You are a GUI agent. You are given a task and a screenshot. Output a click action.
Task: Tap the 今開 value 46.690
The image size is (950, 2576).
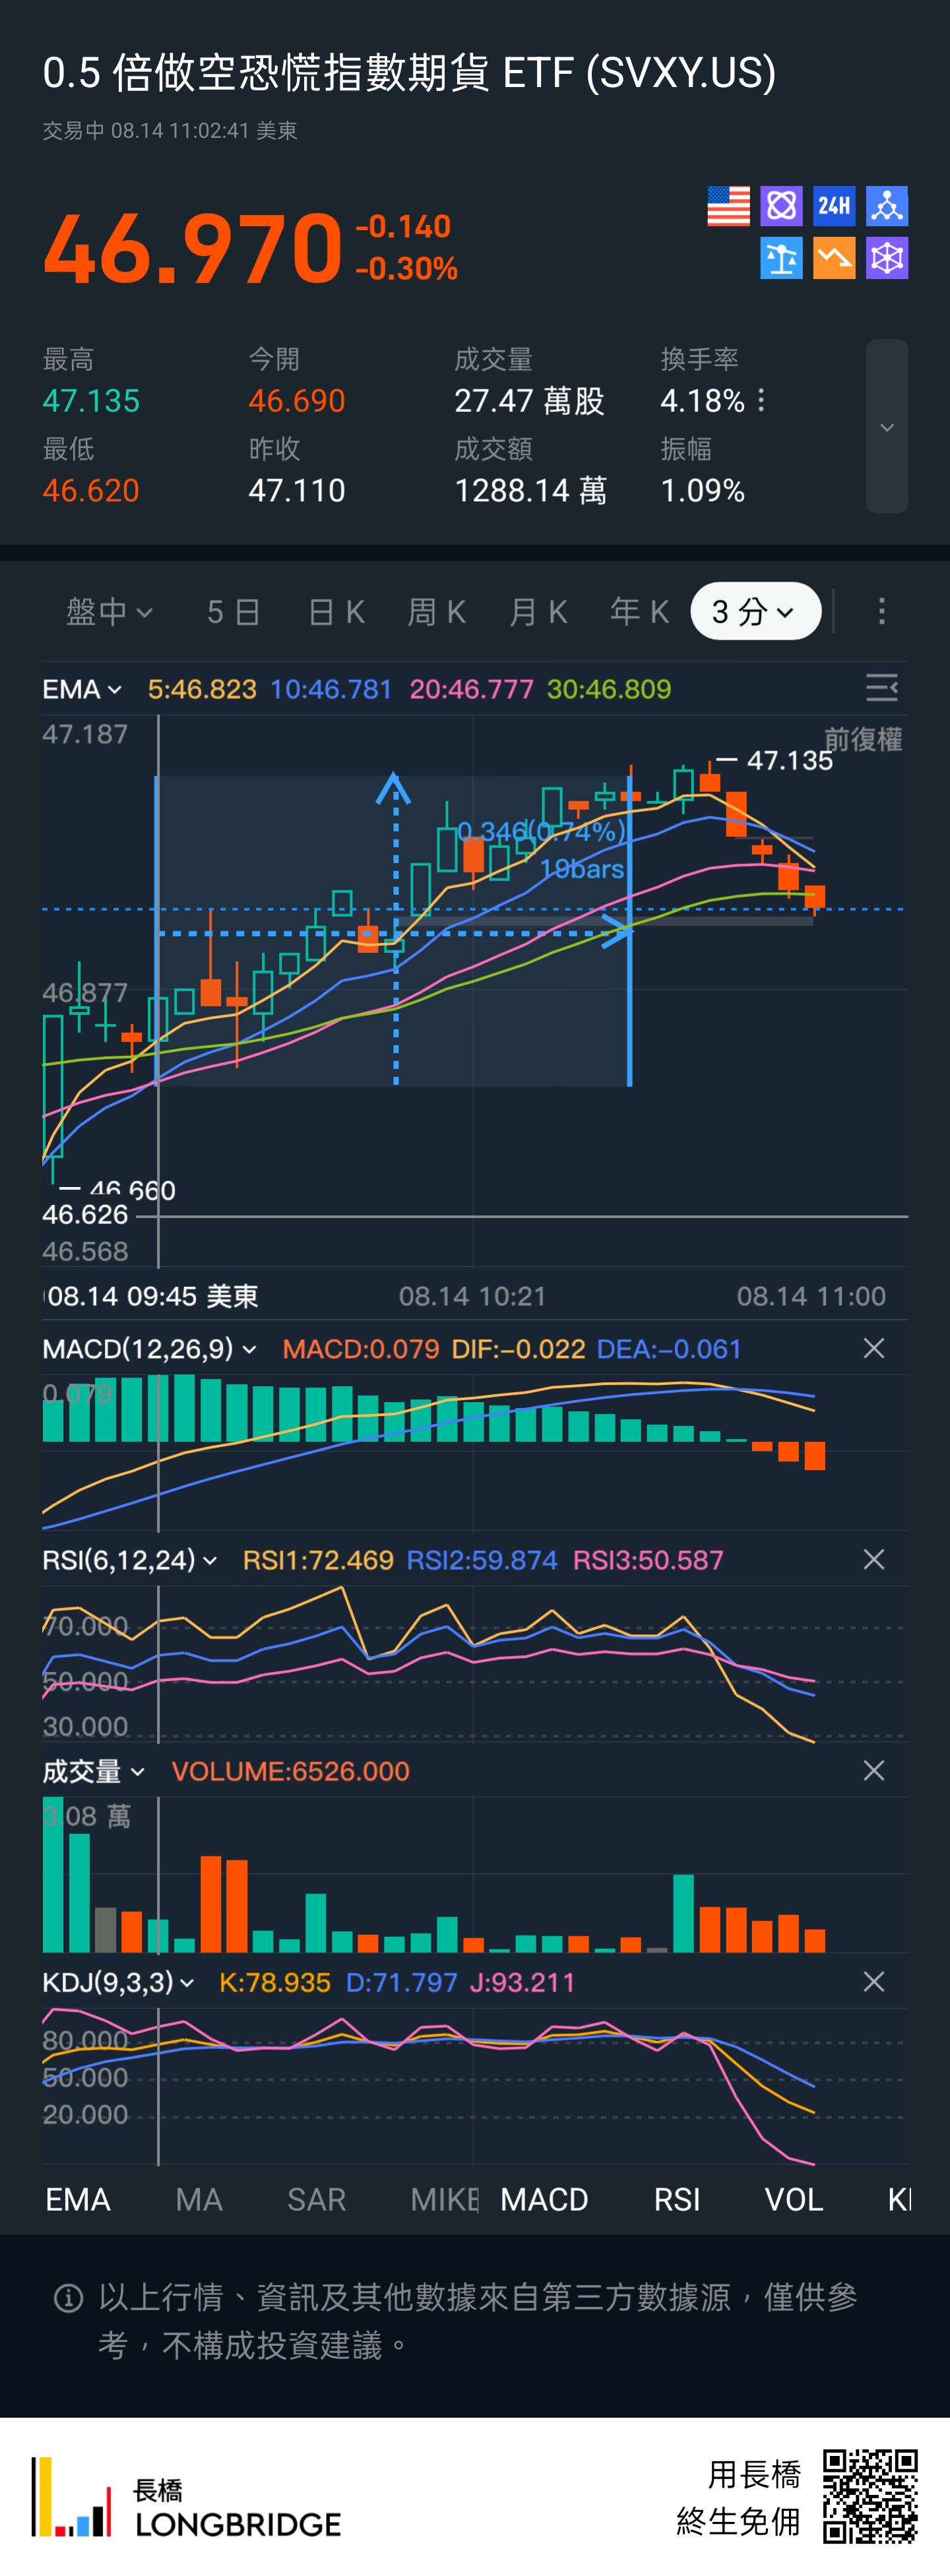(x=297, y=401)
